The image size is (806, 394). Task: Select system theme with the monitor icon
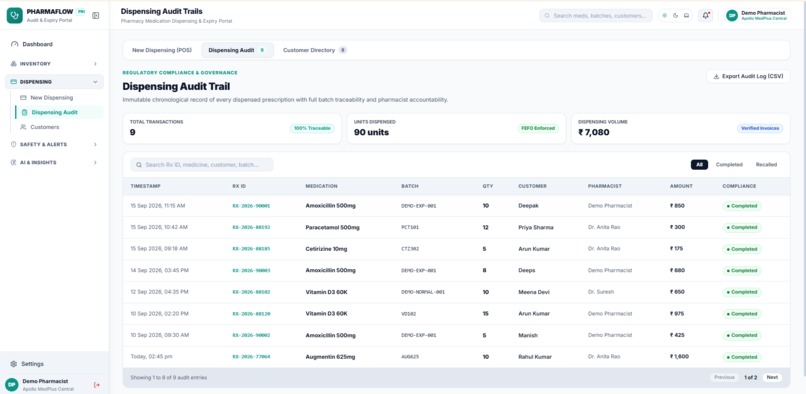pos(686,15)
